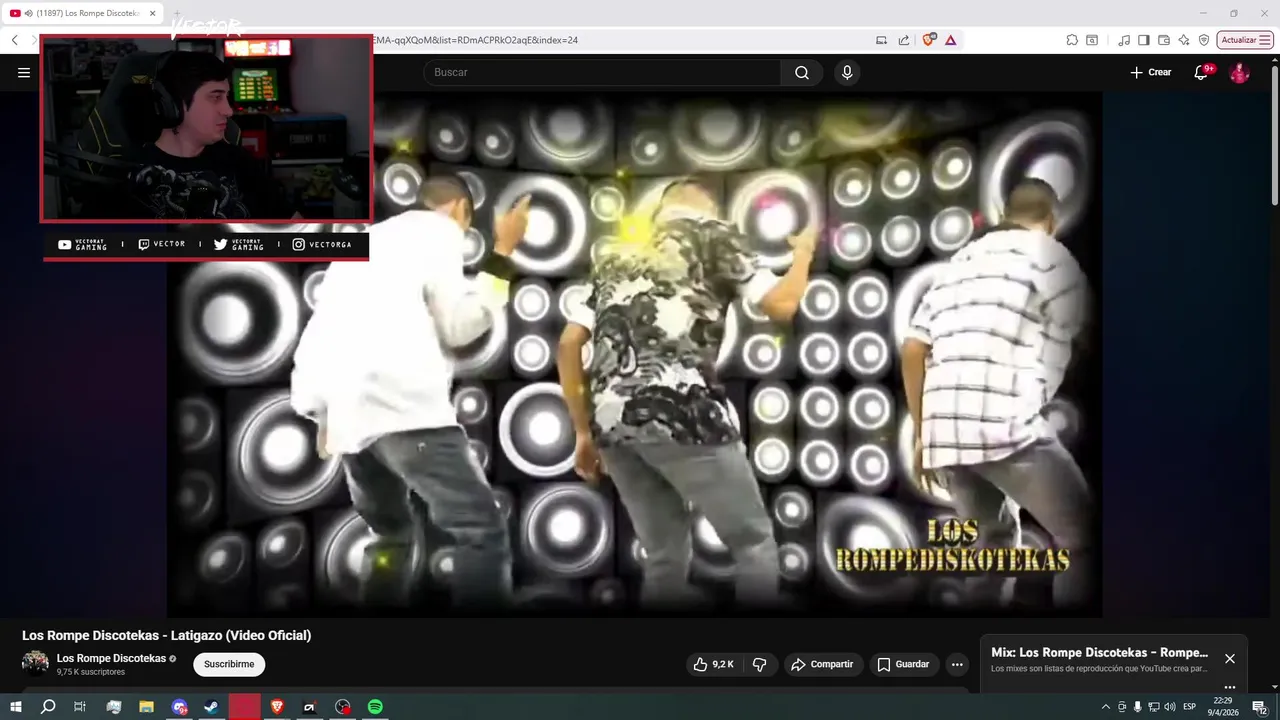
Task: Open Brave browser taskbar icon
Action: 277,707
